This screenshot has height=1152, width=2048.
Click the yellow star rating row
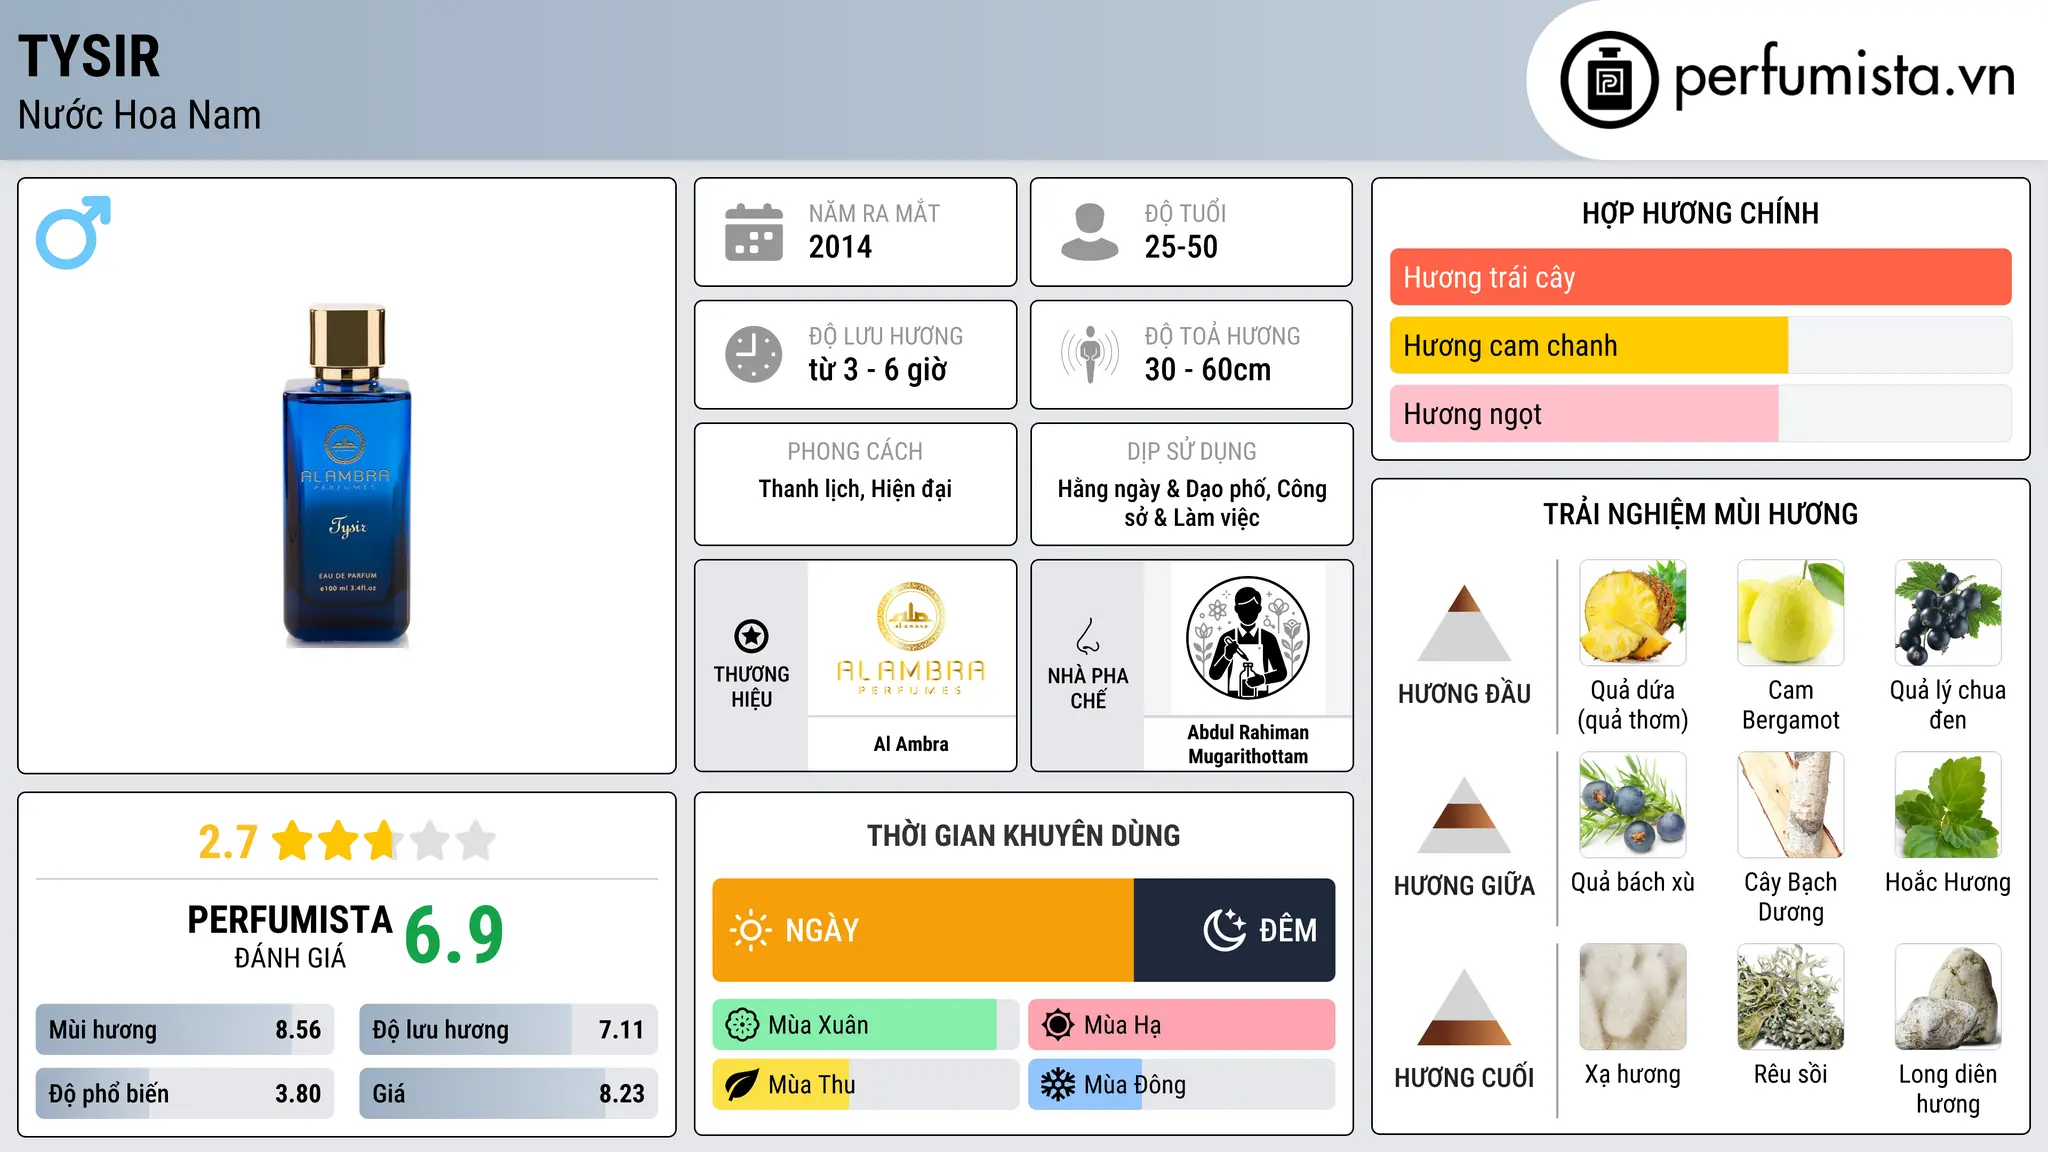[384, 841]
